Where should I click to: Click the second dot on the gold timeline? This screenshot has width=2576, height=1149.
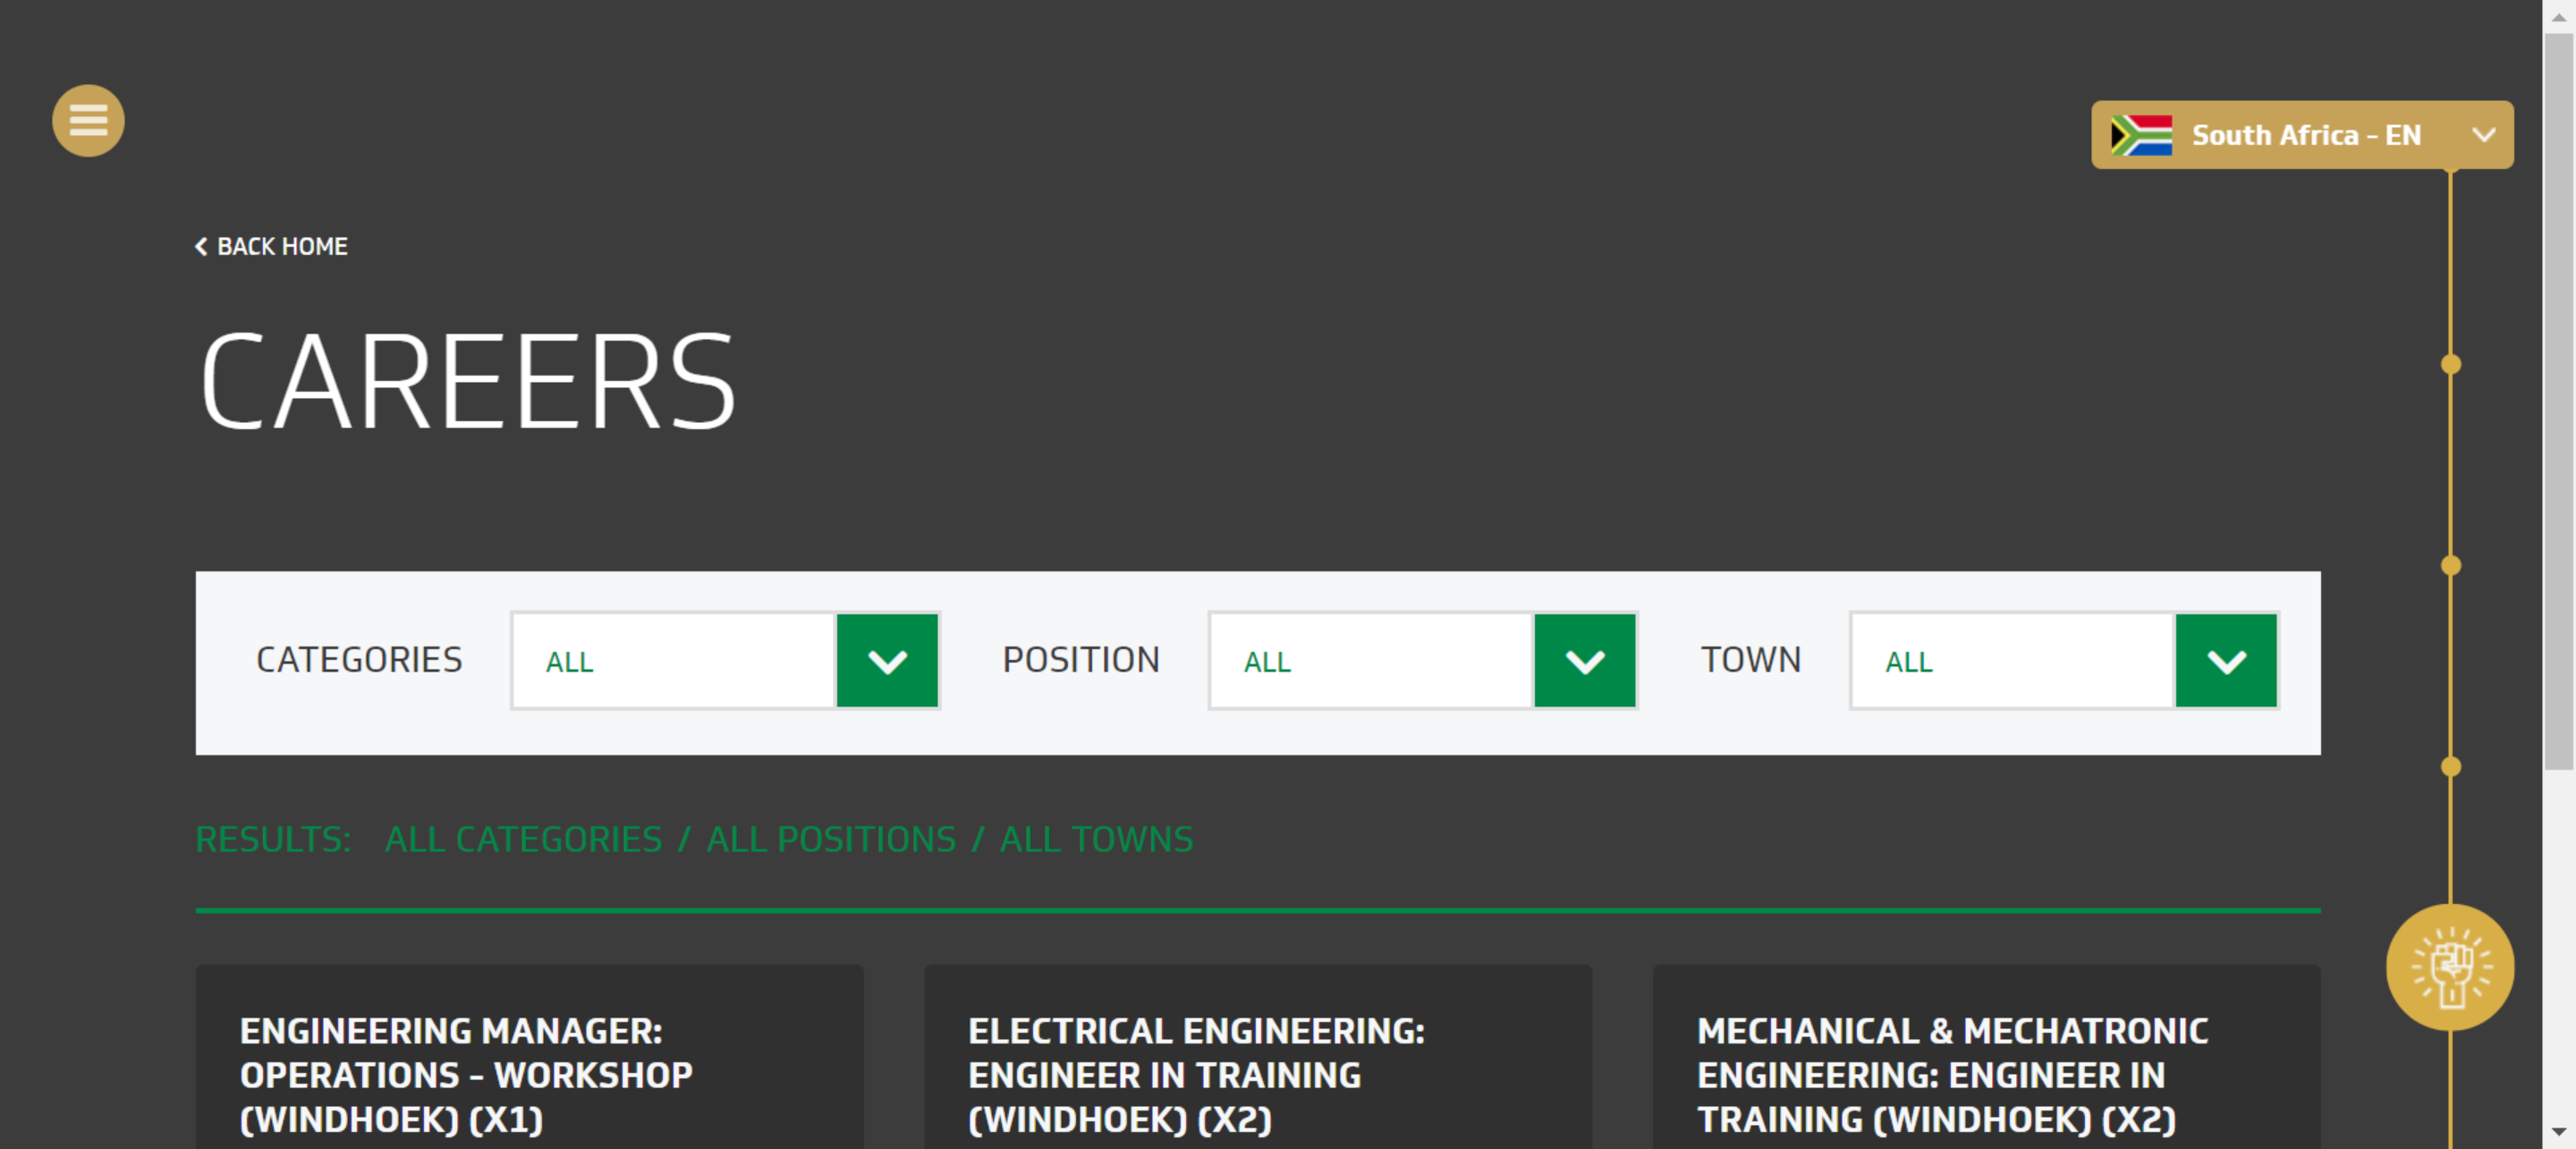(2450, 565)
